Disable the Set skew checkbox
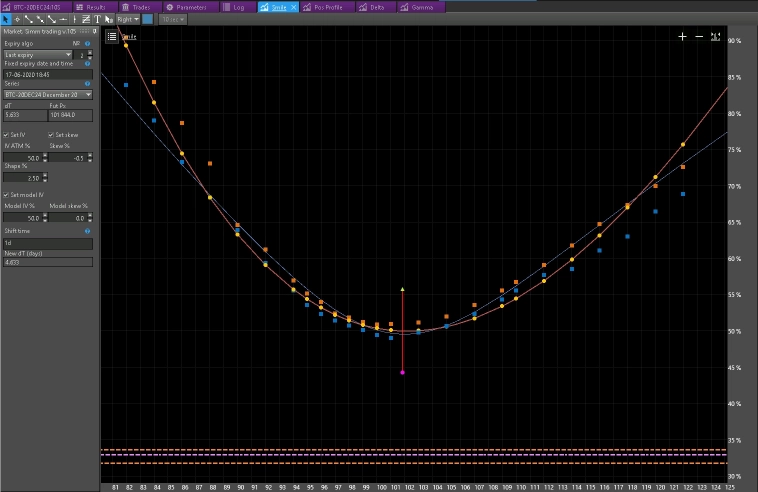Viewport: 758px width, 492px height. tap(50, 135)
